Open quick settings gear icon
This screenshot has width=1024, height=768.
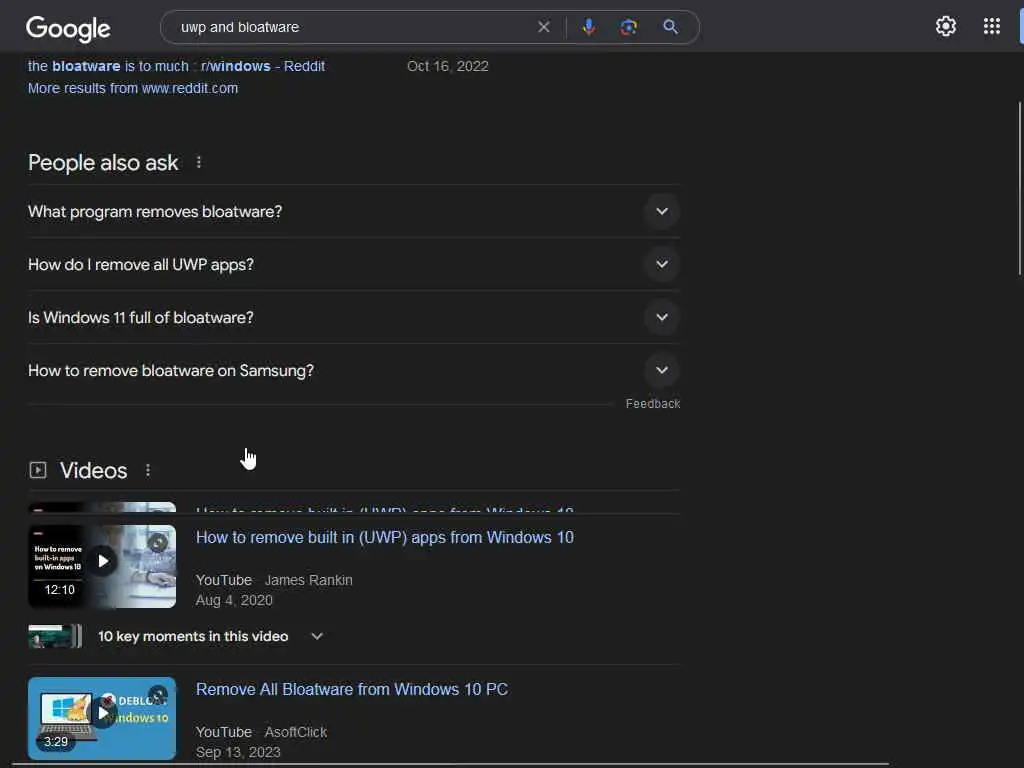pyautogui.click(x=946, y=26)
